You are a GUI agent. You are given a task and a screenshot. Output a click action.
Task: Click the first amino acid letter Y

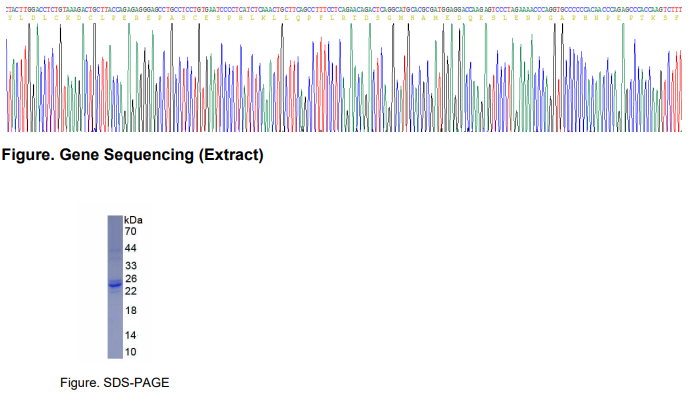pyautogui.click(x=10, y=18)
